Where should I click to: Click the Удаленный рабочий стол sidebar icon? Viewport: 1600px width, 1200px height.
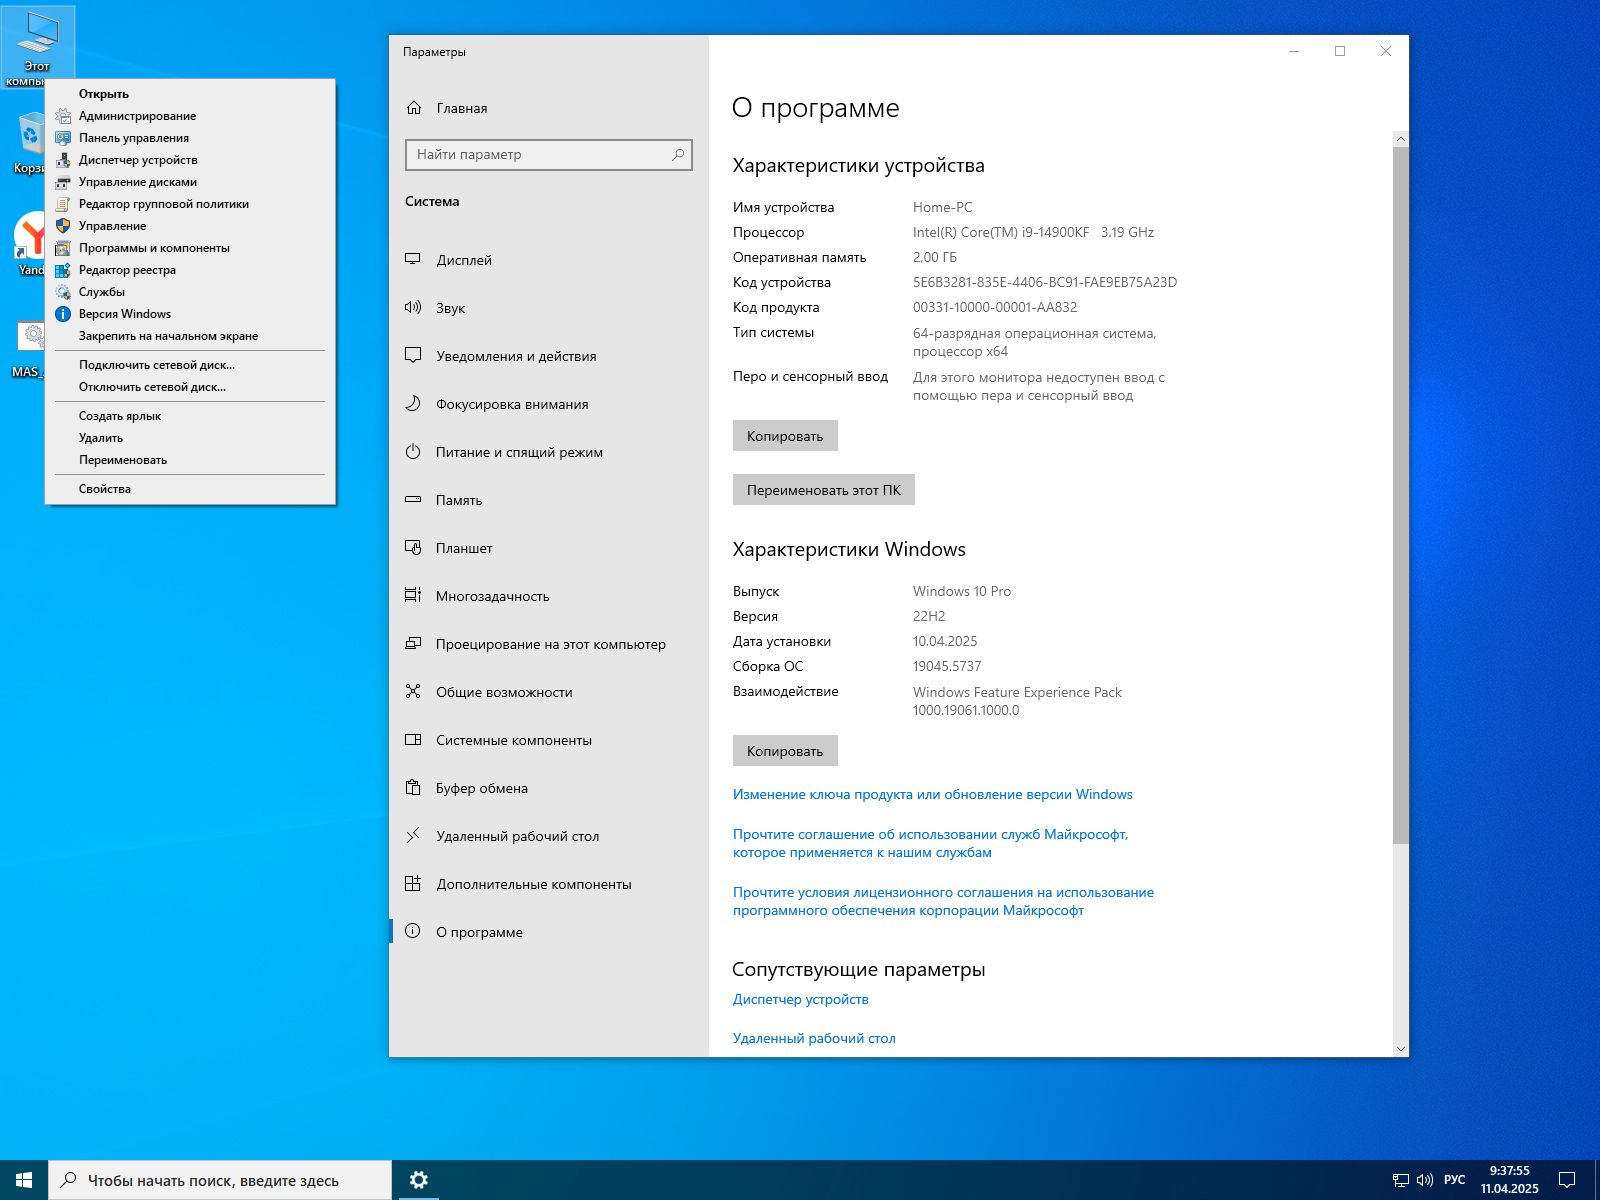[413, 835]
